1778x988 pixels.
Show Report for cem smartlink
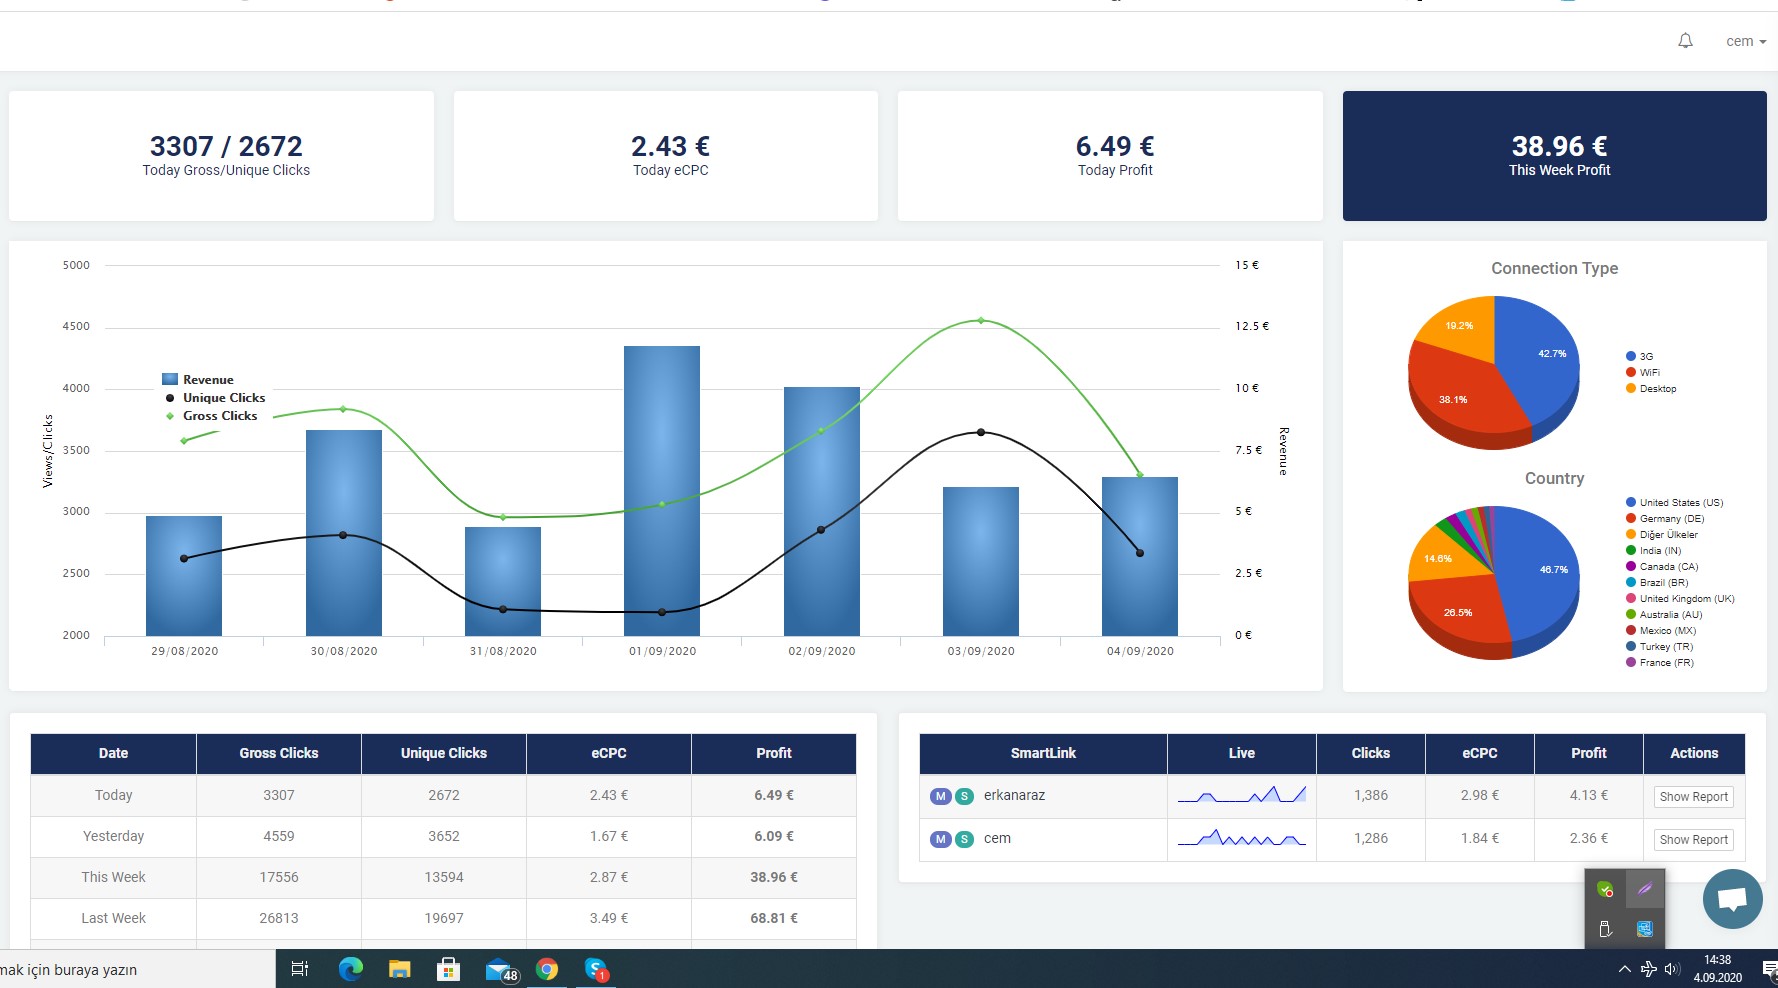click(1693, 840)
